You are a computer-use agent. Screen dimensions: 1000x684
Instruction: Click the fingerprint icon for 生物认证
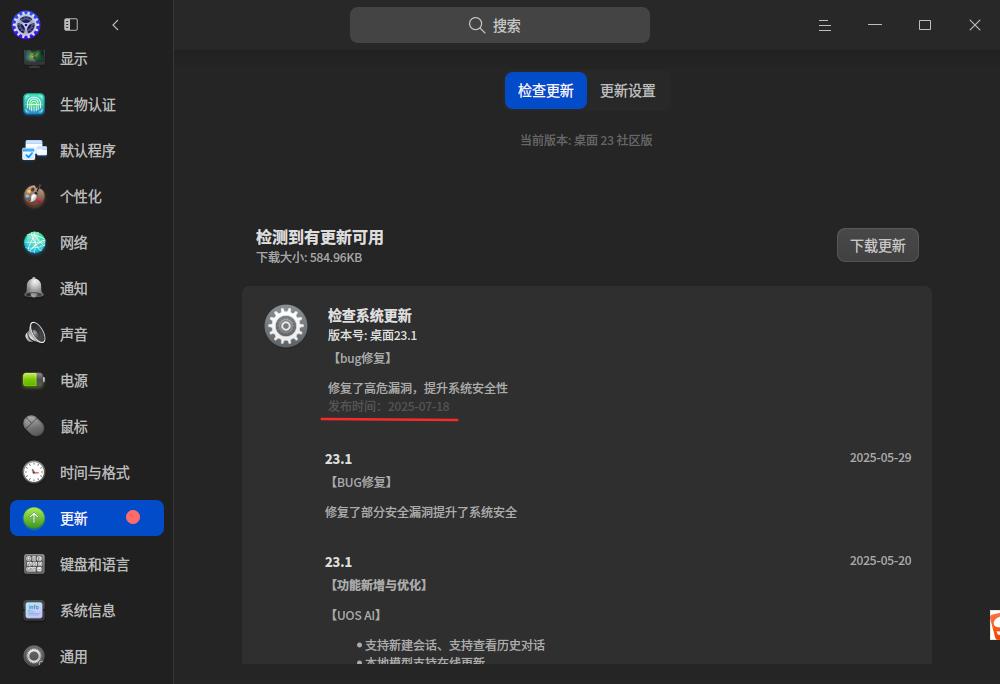click(x=34, y=104)
